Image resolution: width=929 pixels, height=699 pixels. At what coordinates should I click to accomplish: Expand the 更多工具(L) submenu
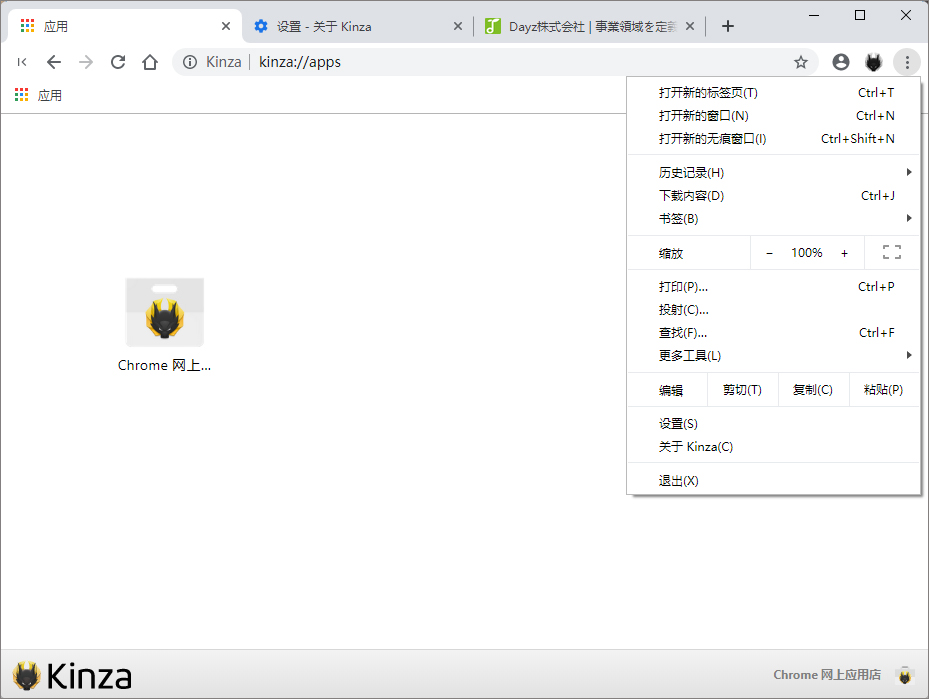(774, 355)
